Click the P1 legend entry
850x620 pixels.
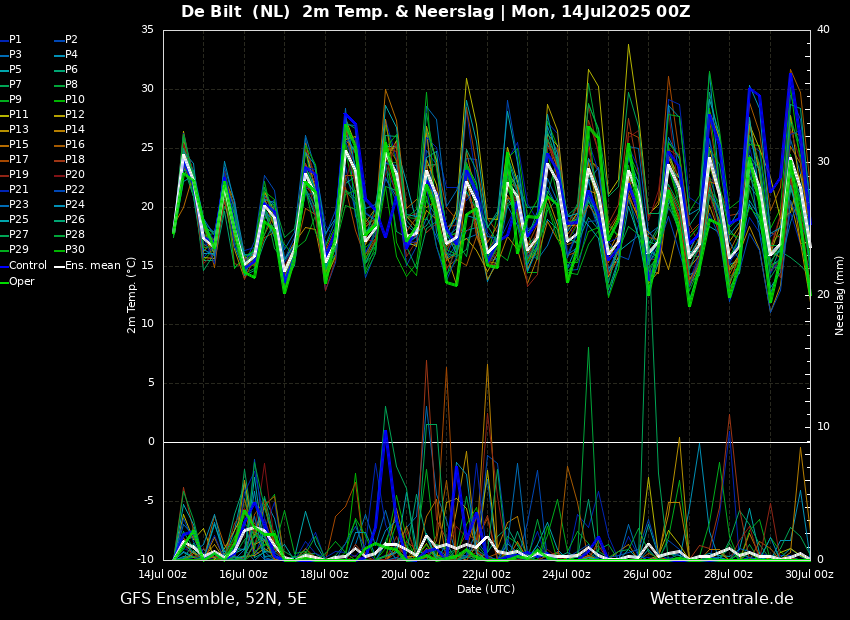coord(15,40)
